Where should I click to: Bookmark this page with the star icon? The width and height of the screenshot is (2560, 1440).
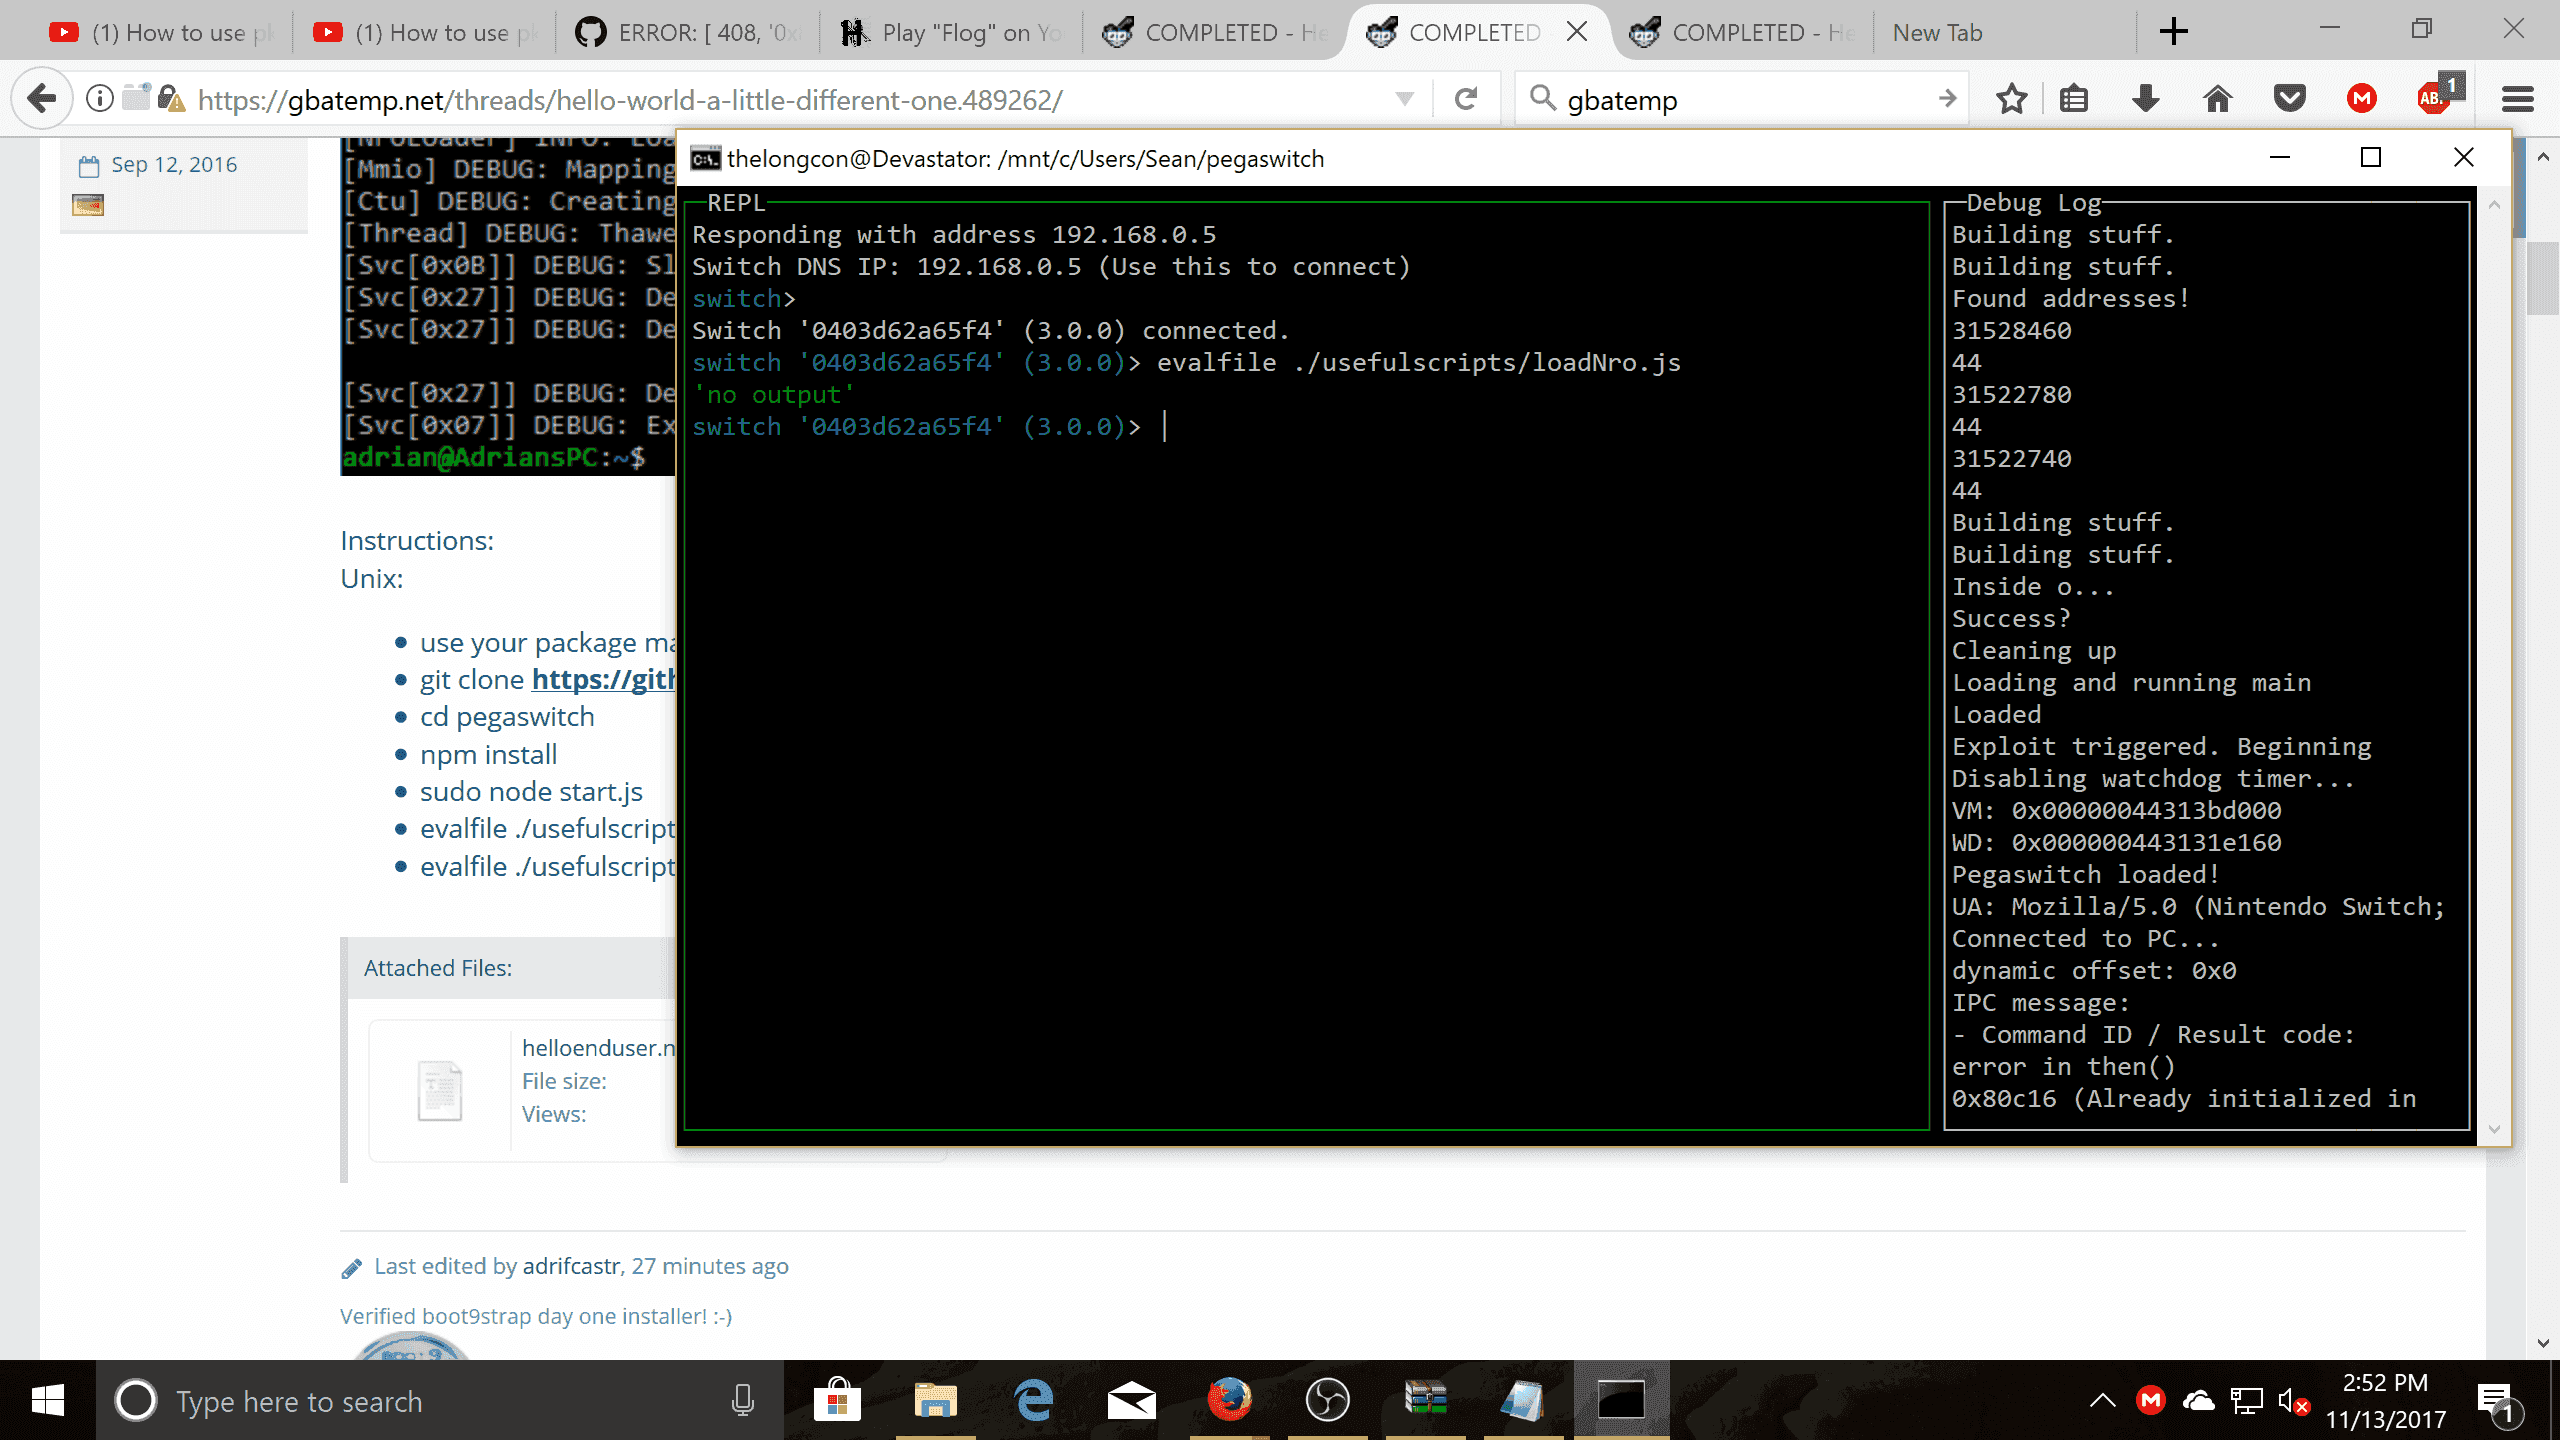coord(2011,99)
